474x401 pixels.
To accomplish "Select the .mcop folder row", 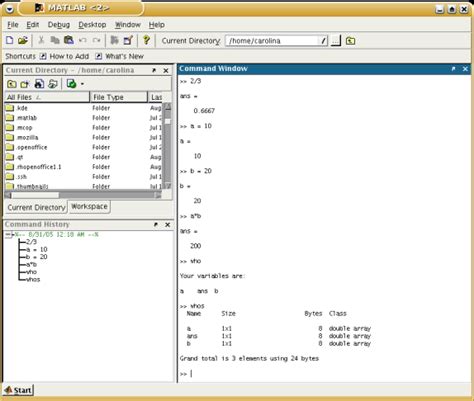I will pyautogui.click(x=84, y=128).
